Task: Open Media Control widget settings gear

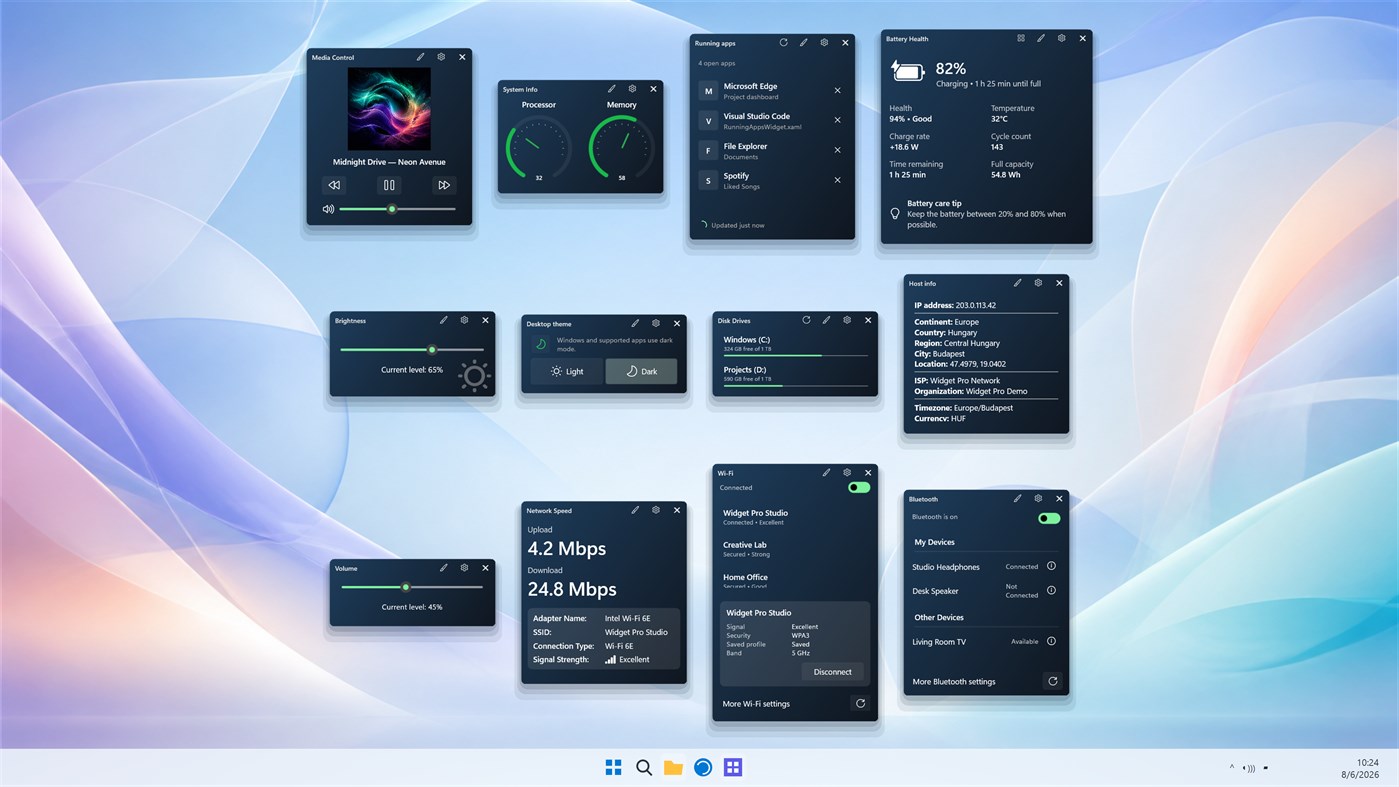Action: point(441,57)
